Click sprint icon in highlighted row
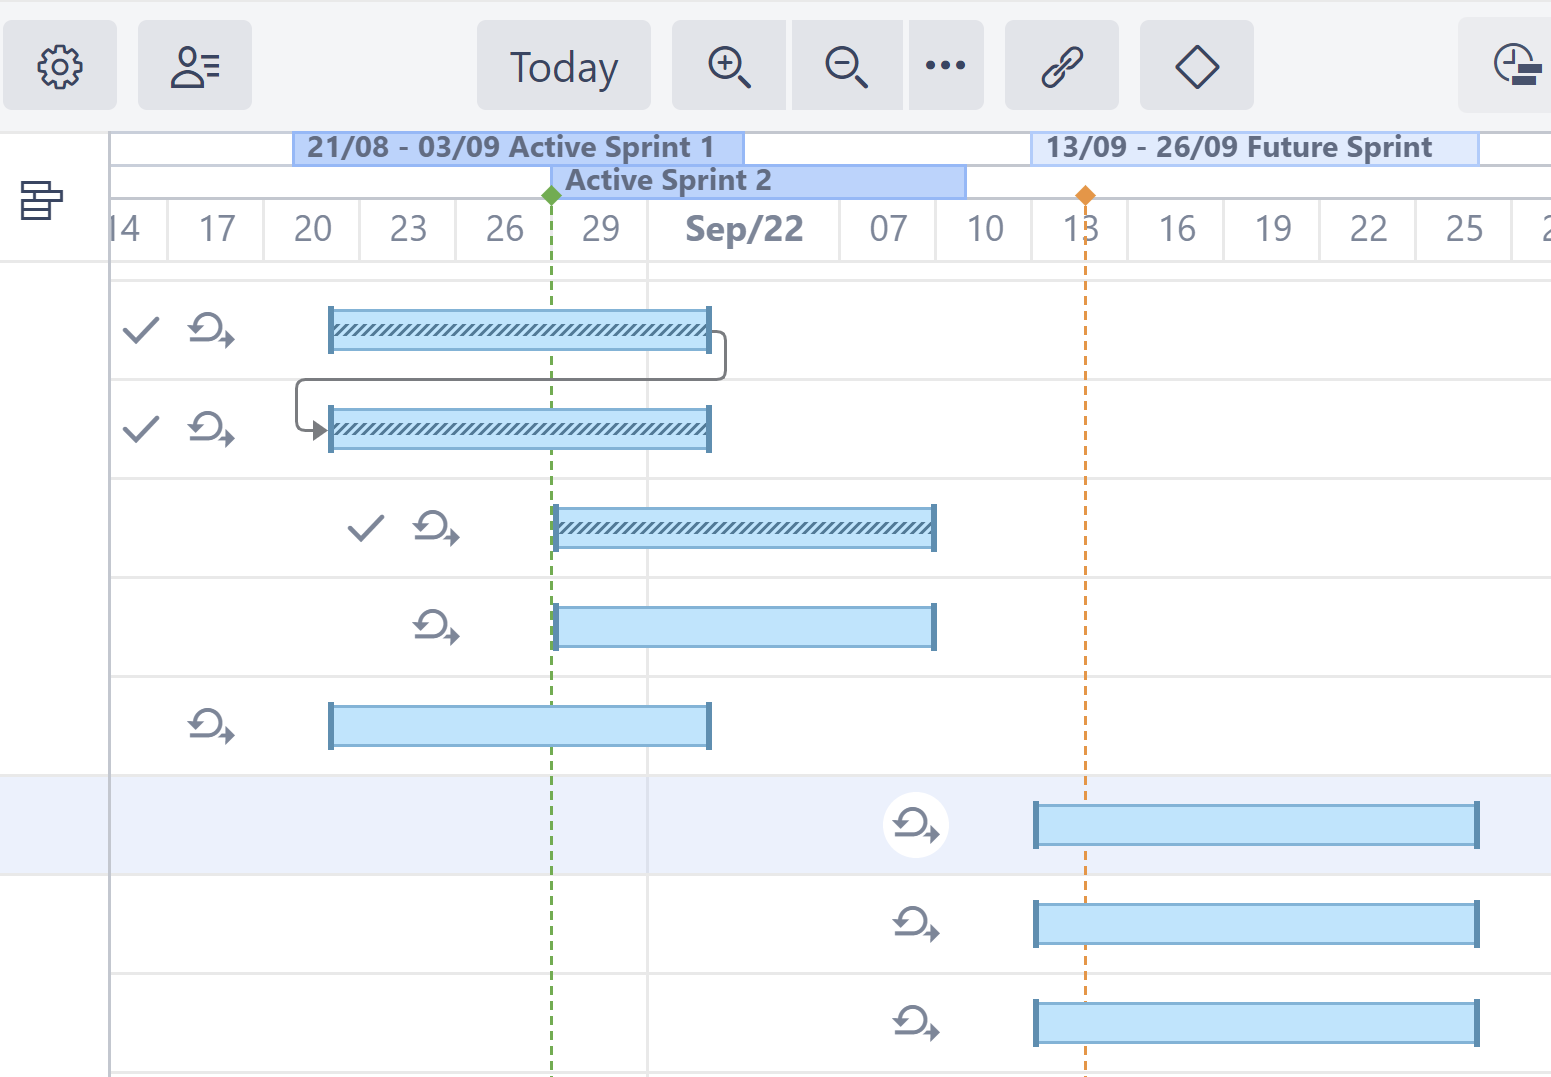The height and width of the screenshot is (1077, 1551). pos(915,825)
